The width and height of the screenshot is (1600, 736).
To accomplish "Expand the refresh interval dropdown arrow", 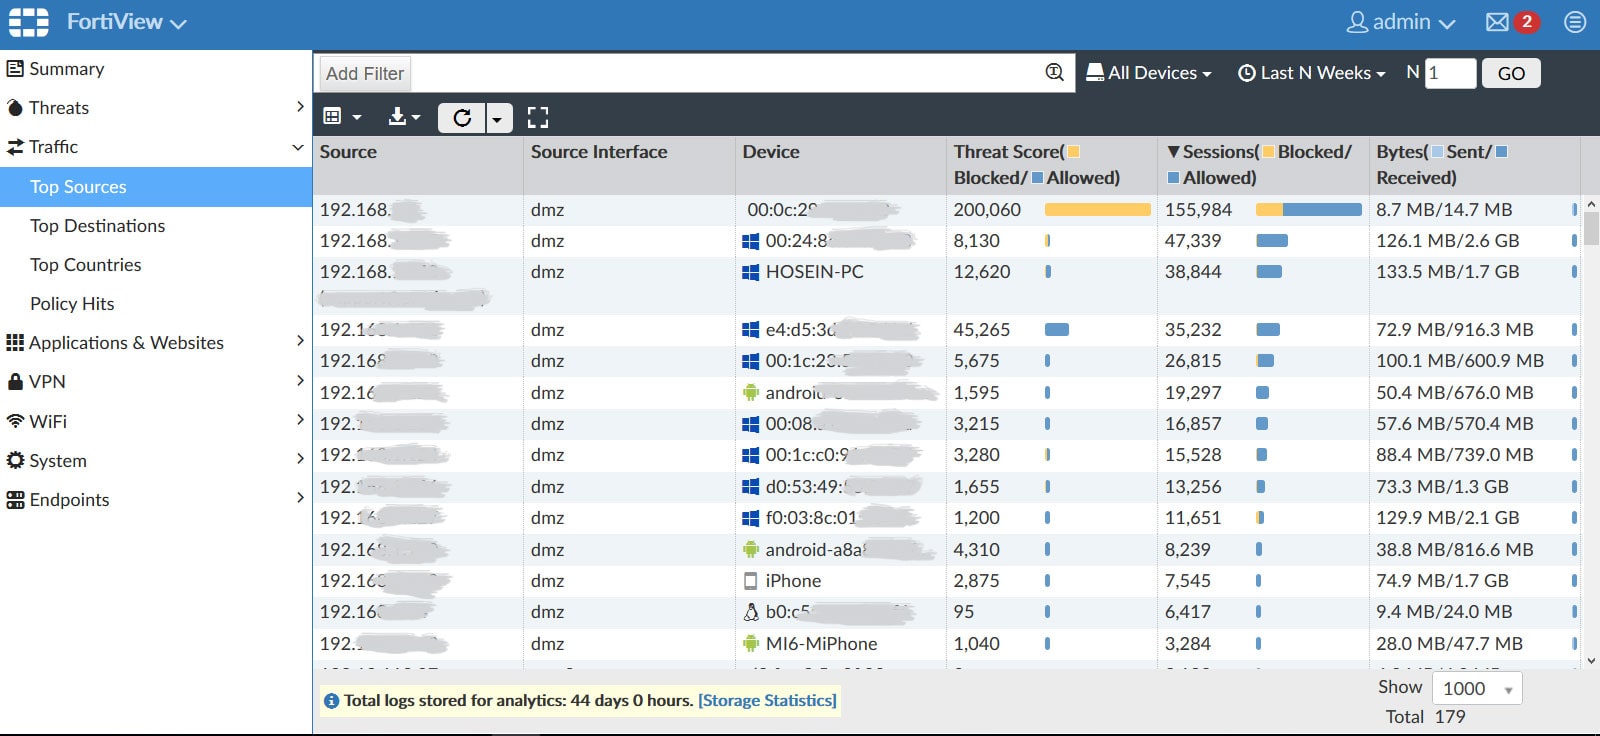I will pos(498,119).
